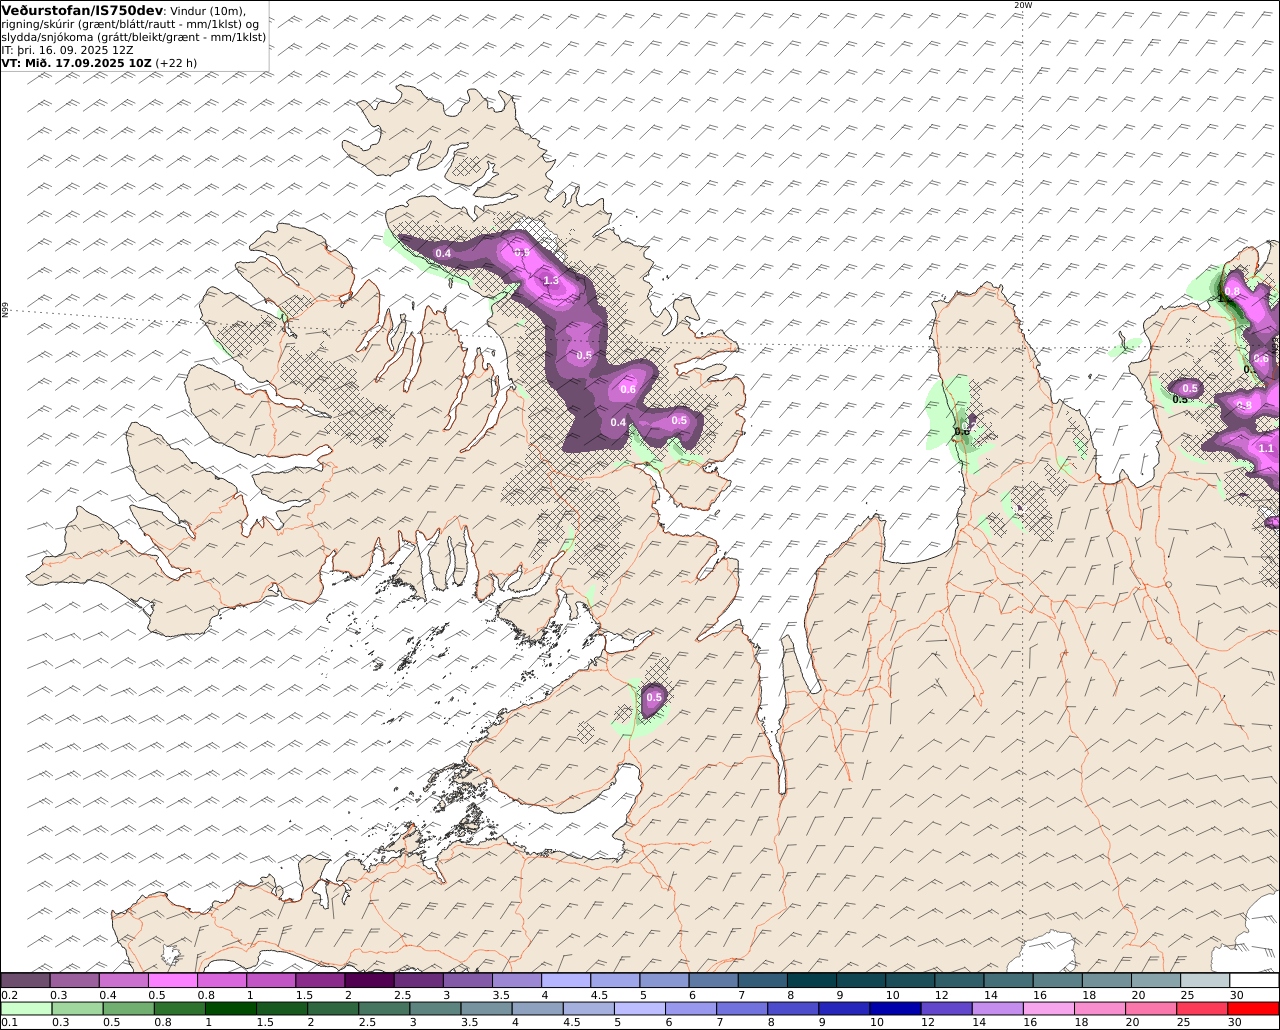The height and width of the screenshot is (1030, 1280).
Task: Click the pale lavender swatch at 5 in the bottom legend row
Action: coord(641,1009)
